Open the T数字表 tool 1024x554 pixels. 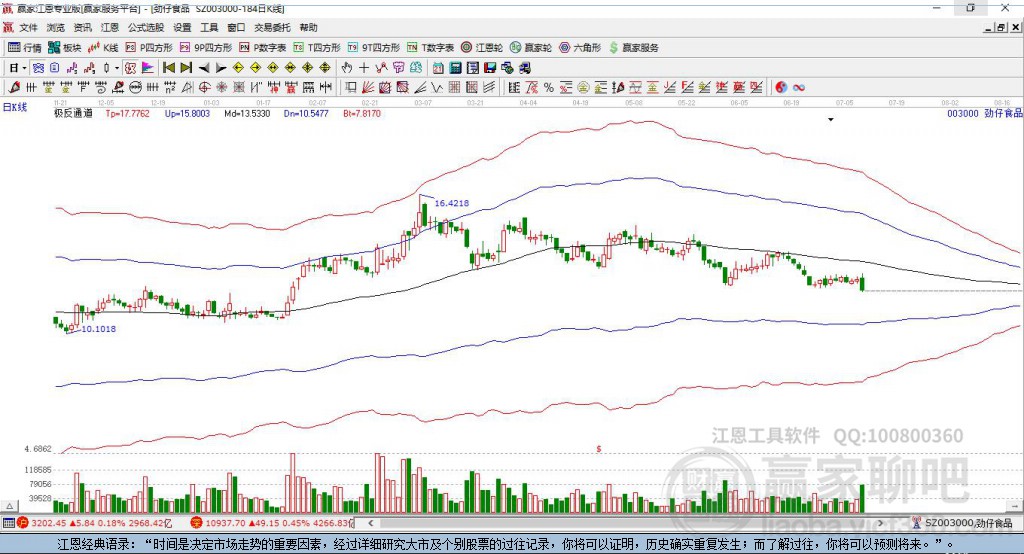(x=430, y=48)
